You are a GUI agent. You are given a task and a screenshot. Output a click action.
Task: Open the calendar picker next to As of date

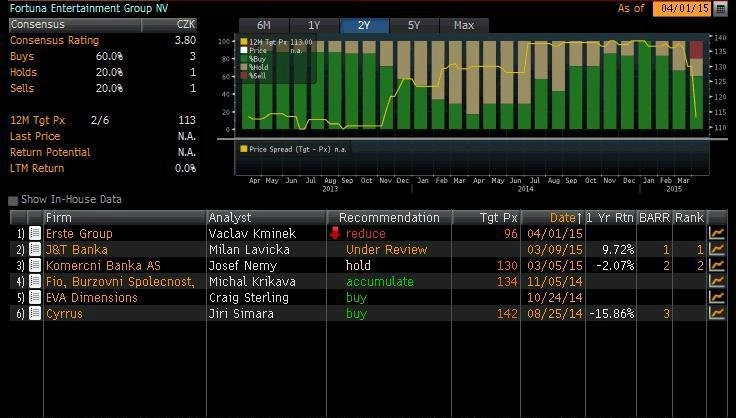[721, 8]
